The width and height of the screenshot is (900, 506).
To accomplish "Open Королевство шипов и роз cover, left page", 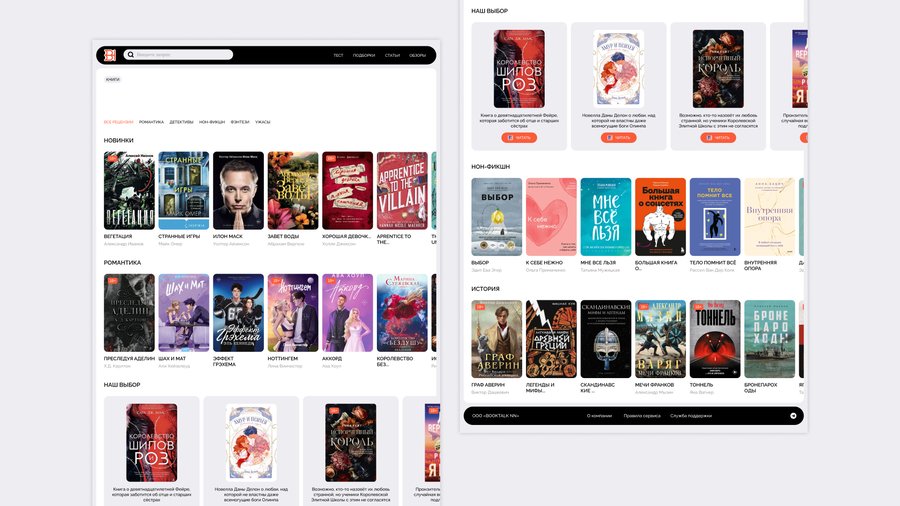I will click(152, 442).
